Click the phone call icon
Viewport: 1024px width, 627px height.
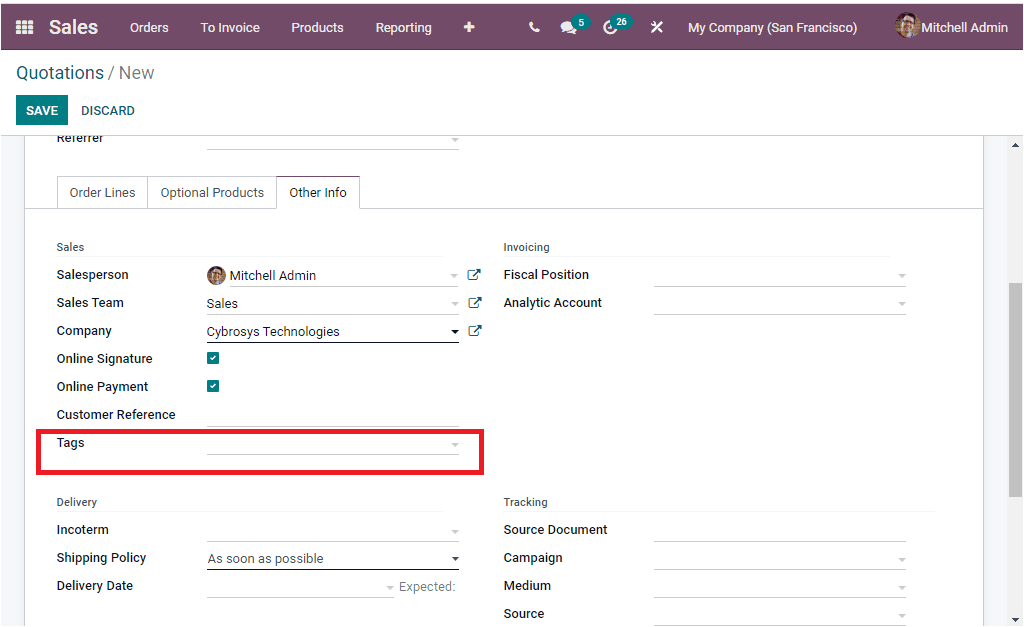[x=533, y=27]
